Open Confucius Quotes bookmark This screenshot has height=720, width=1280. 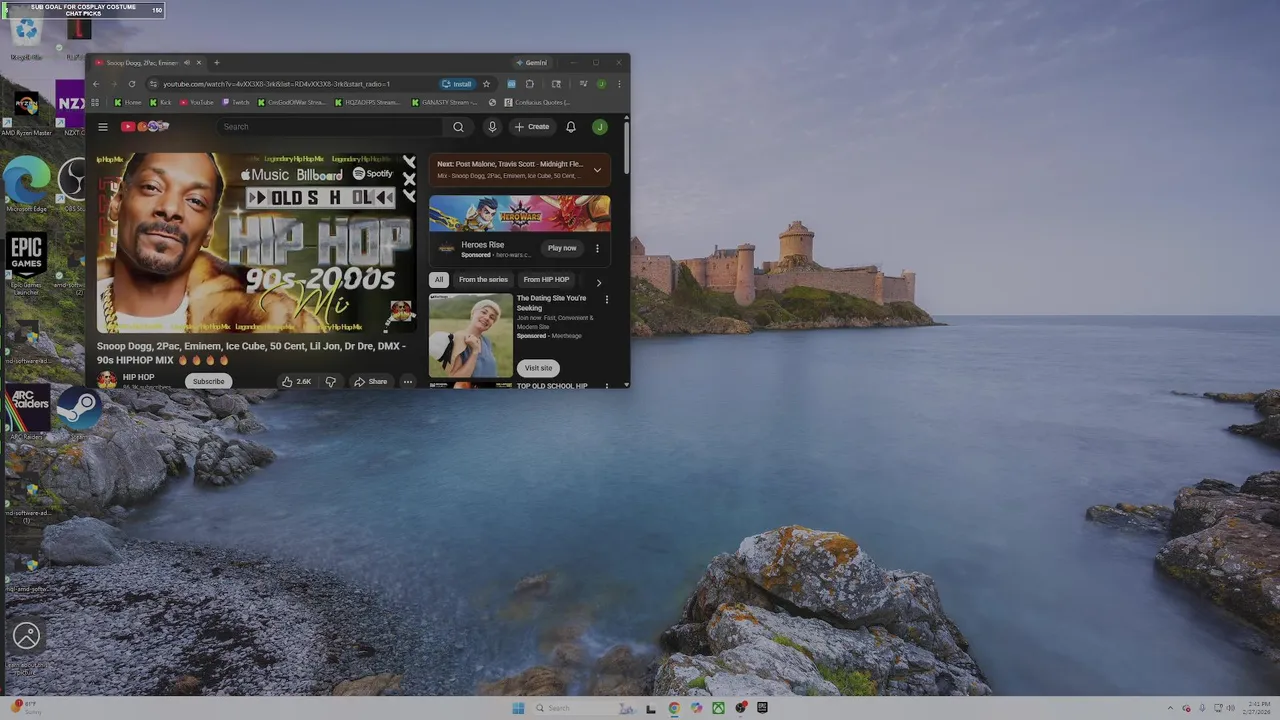coord(537,102)
